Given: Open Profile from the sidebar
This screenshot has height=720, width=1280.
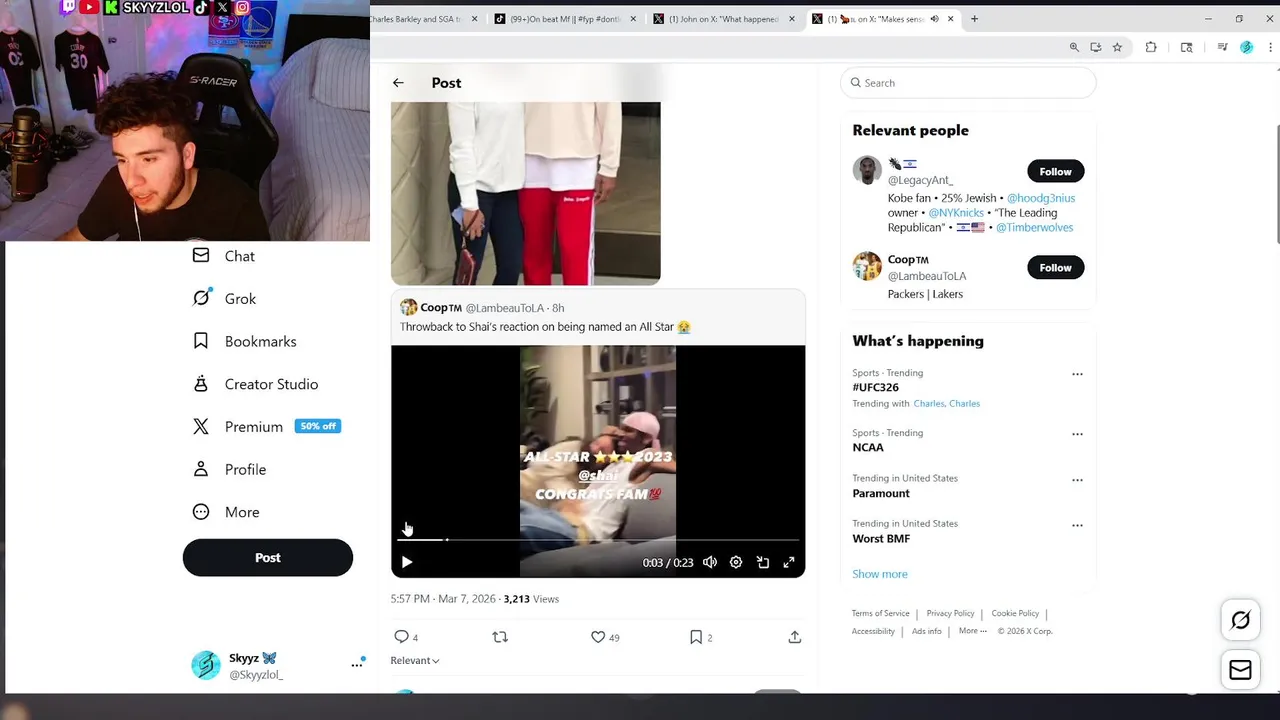Looking at the screenshot, I should coord(229,469).
